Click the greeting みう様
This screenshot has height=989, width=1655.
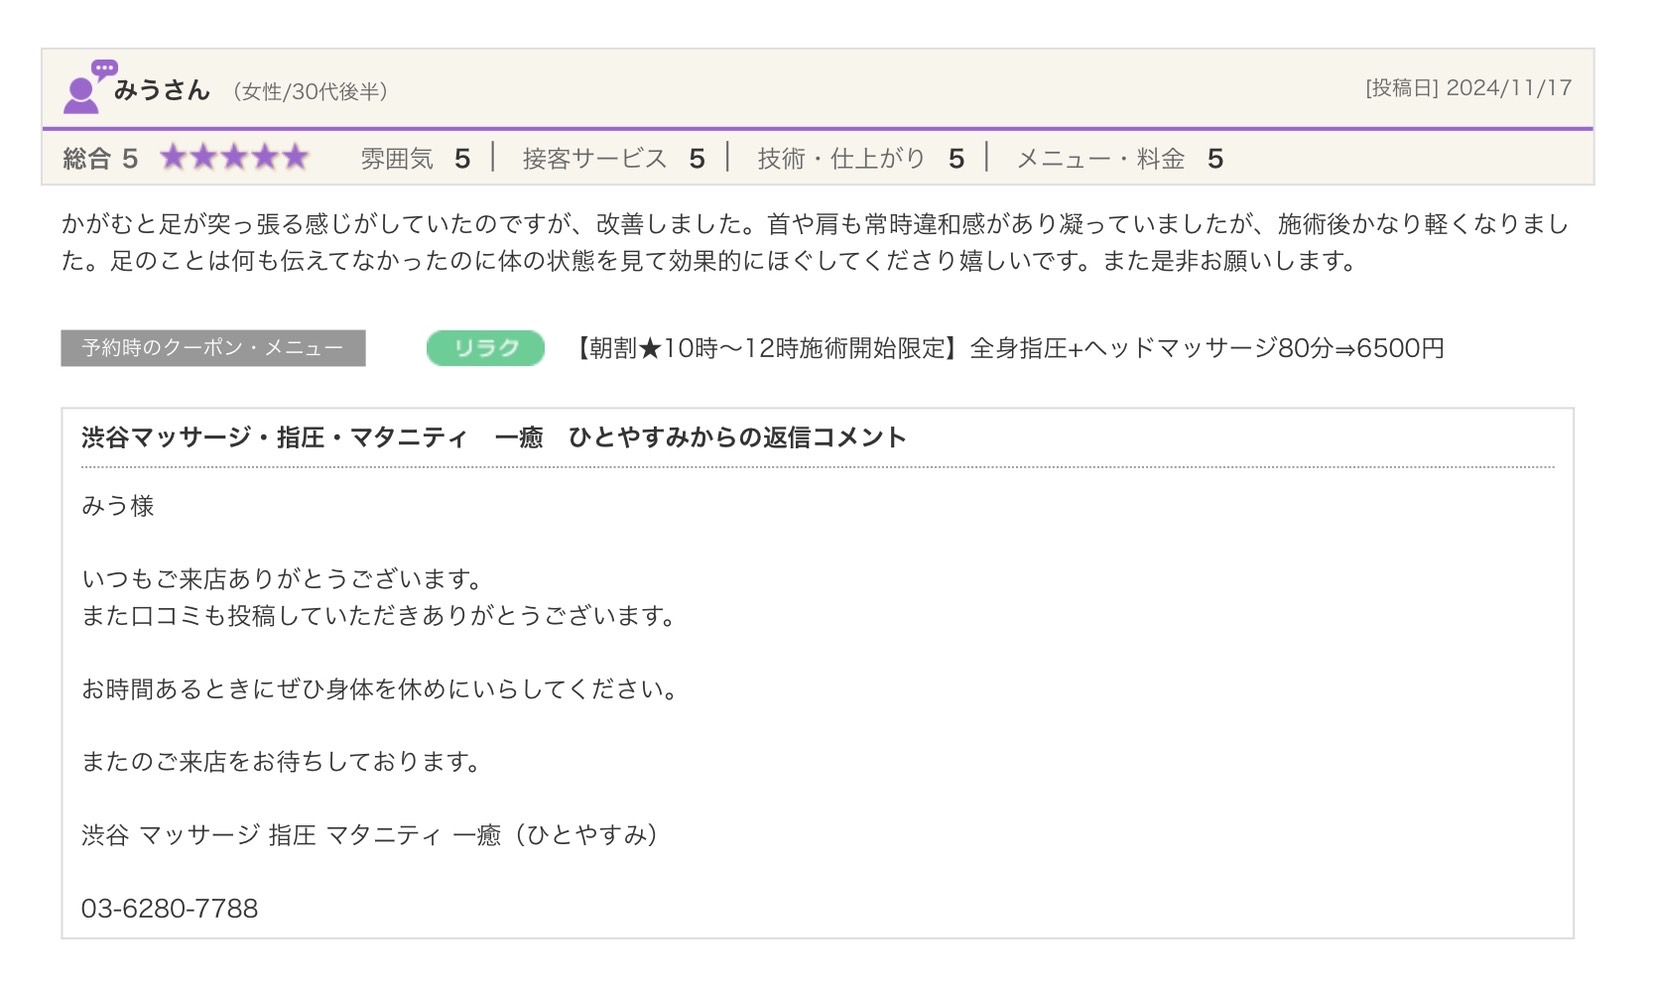(118, 506)
